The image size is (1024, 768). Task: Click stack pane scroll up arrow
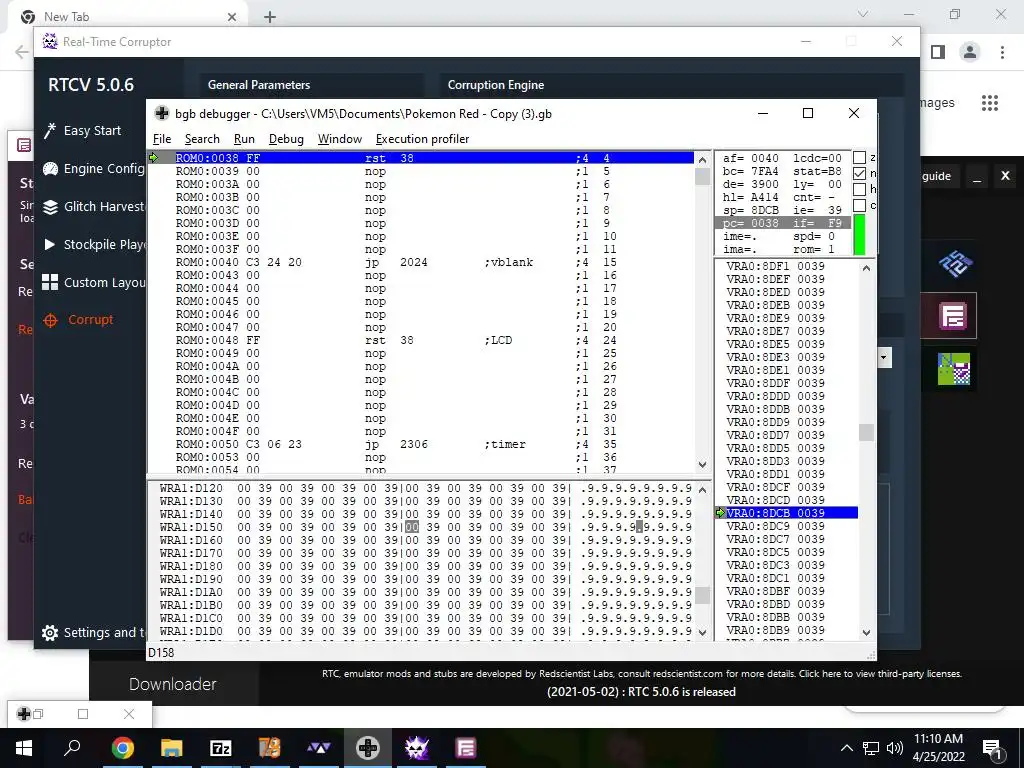coord(867,268)
